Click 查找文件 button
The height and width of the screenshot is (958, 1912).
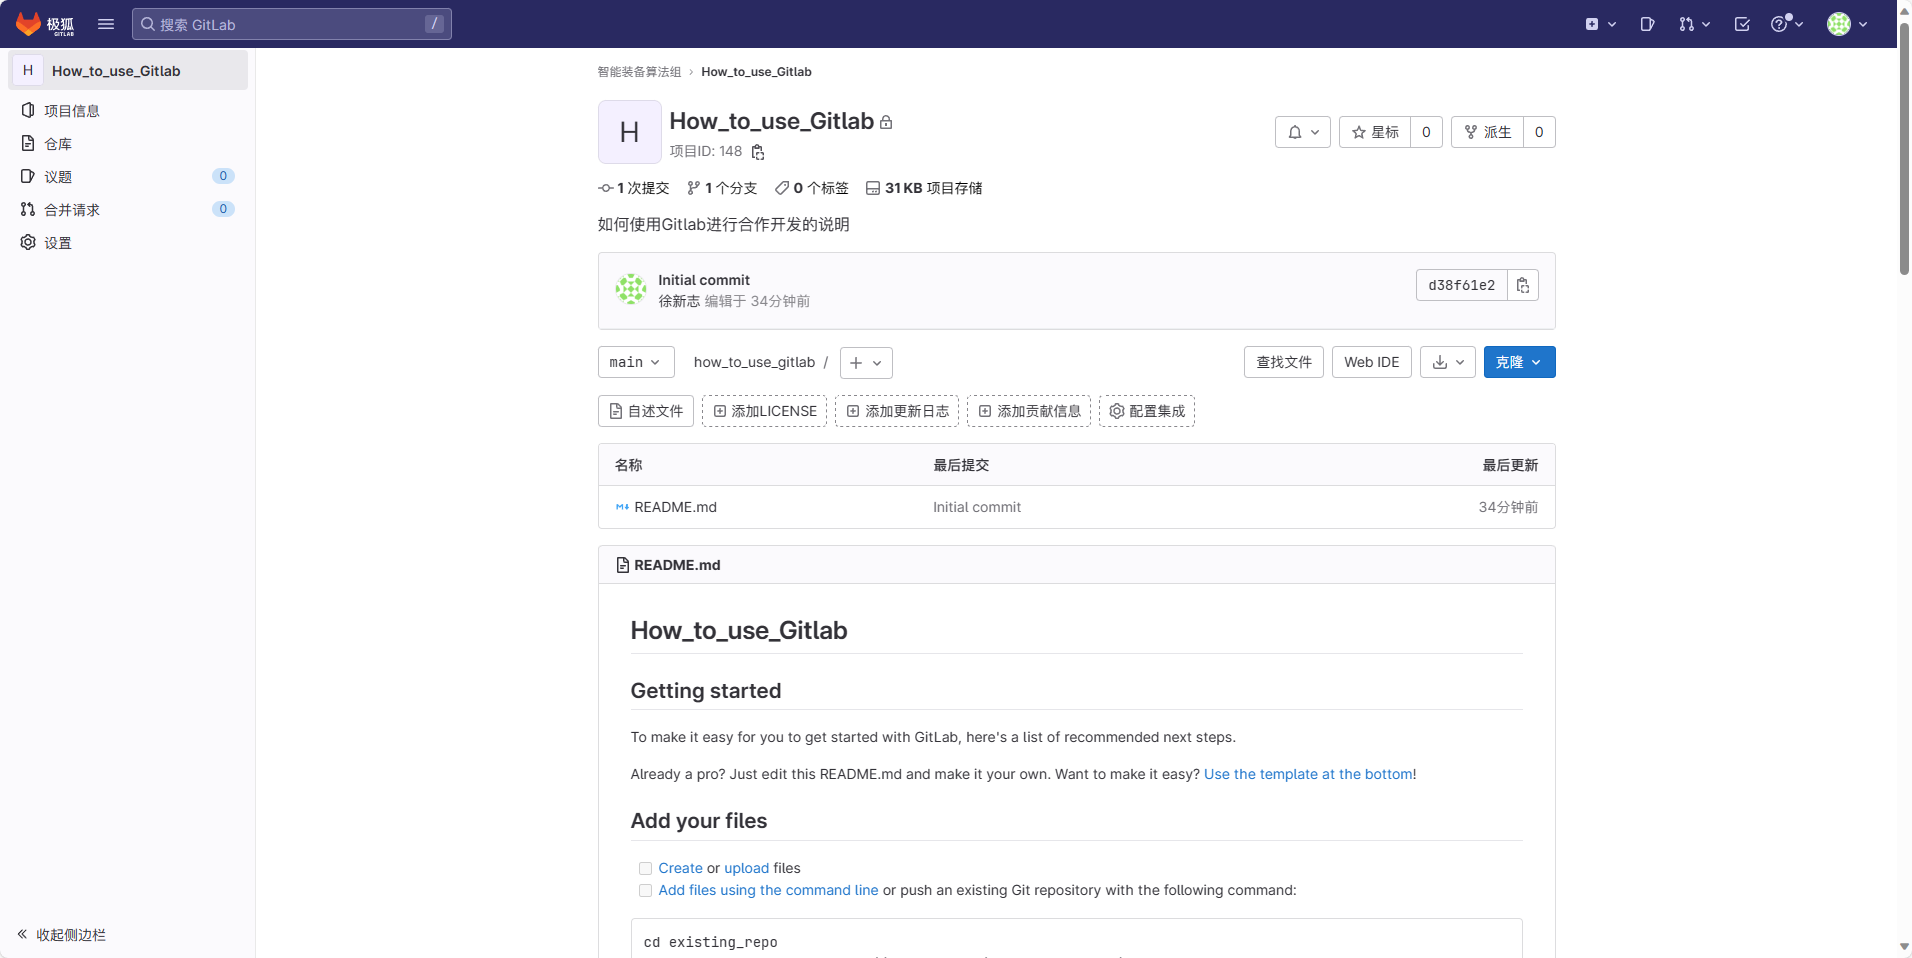pyautogui.click(x=1284, y=362)
